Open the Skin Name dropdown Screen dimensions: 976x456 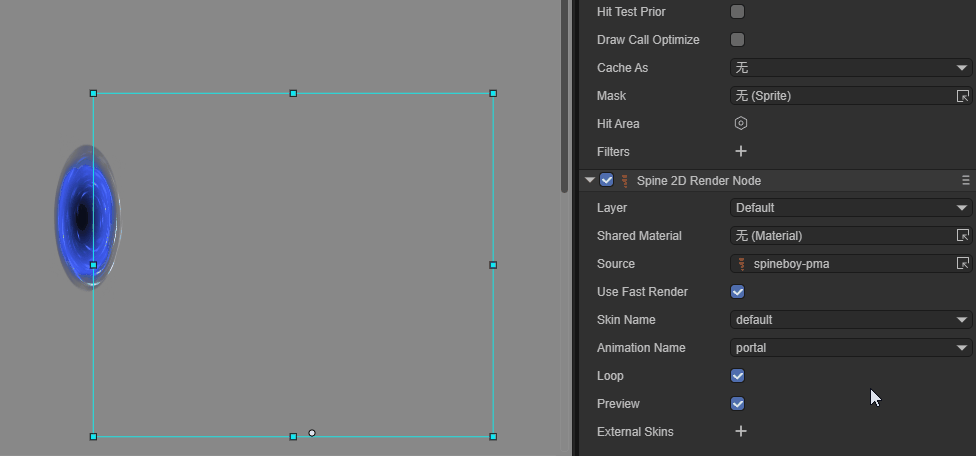851,320
